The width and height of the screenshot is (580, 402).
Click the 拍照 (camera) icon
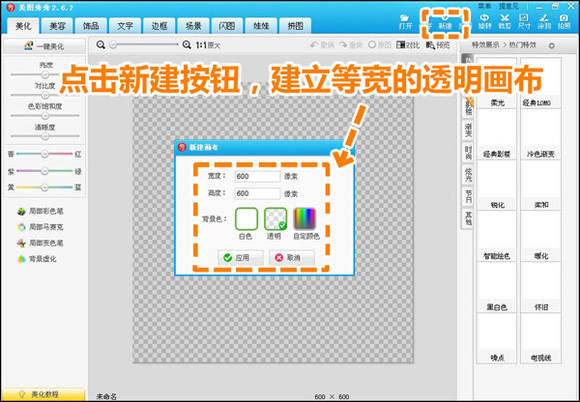[564, 22]
